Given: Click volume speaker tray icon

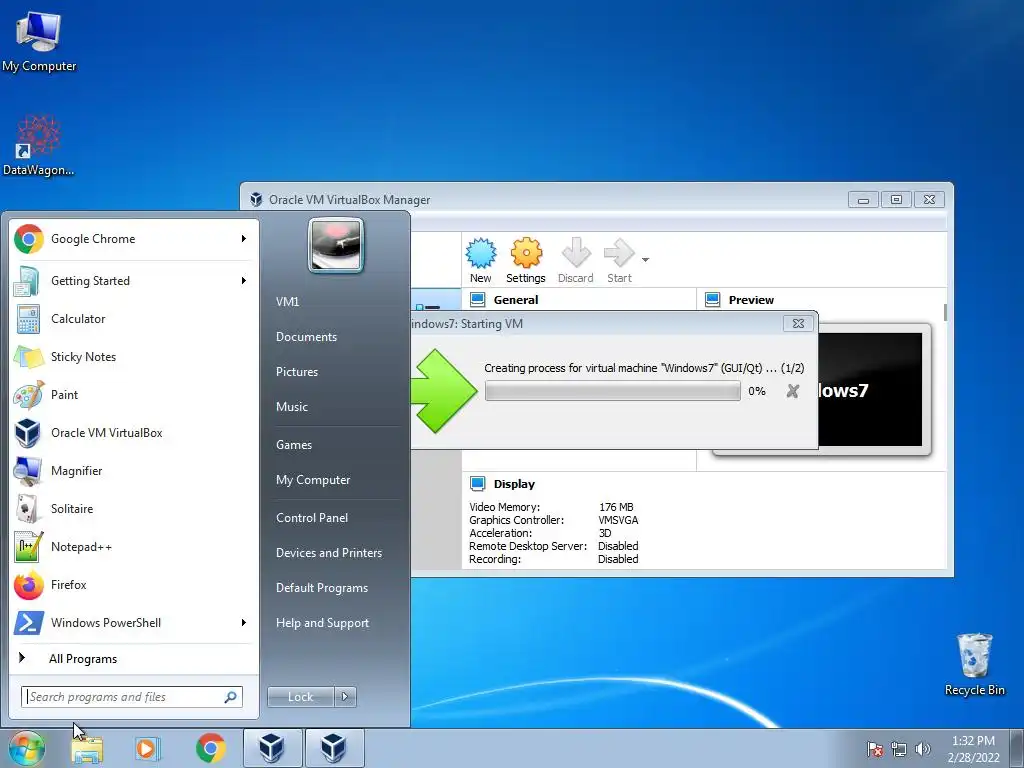Looking at the screenshot, I should click(x=923, y=749).
